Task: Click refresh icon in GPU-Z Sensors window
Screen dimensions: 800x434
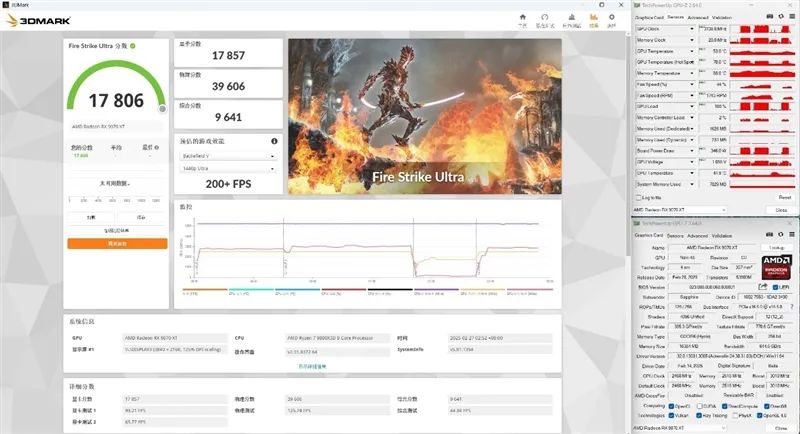Action: (x=781, y=17)
